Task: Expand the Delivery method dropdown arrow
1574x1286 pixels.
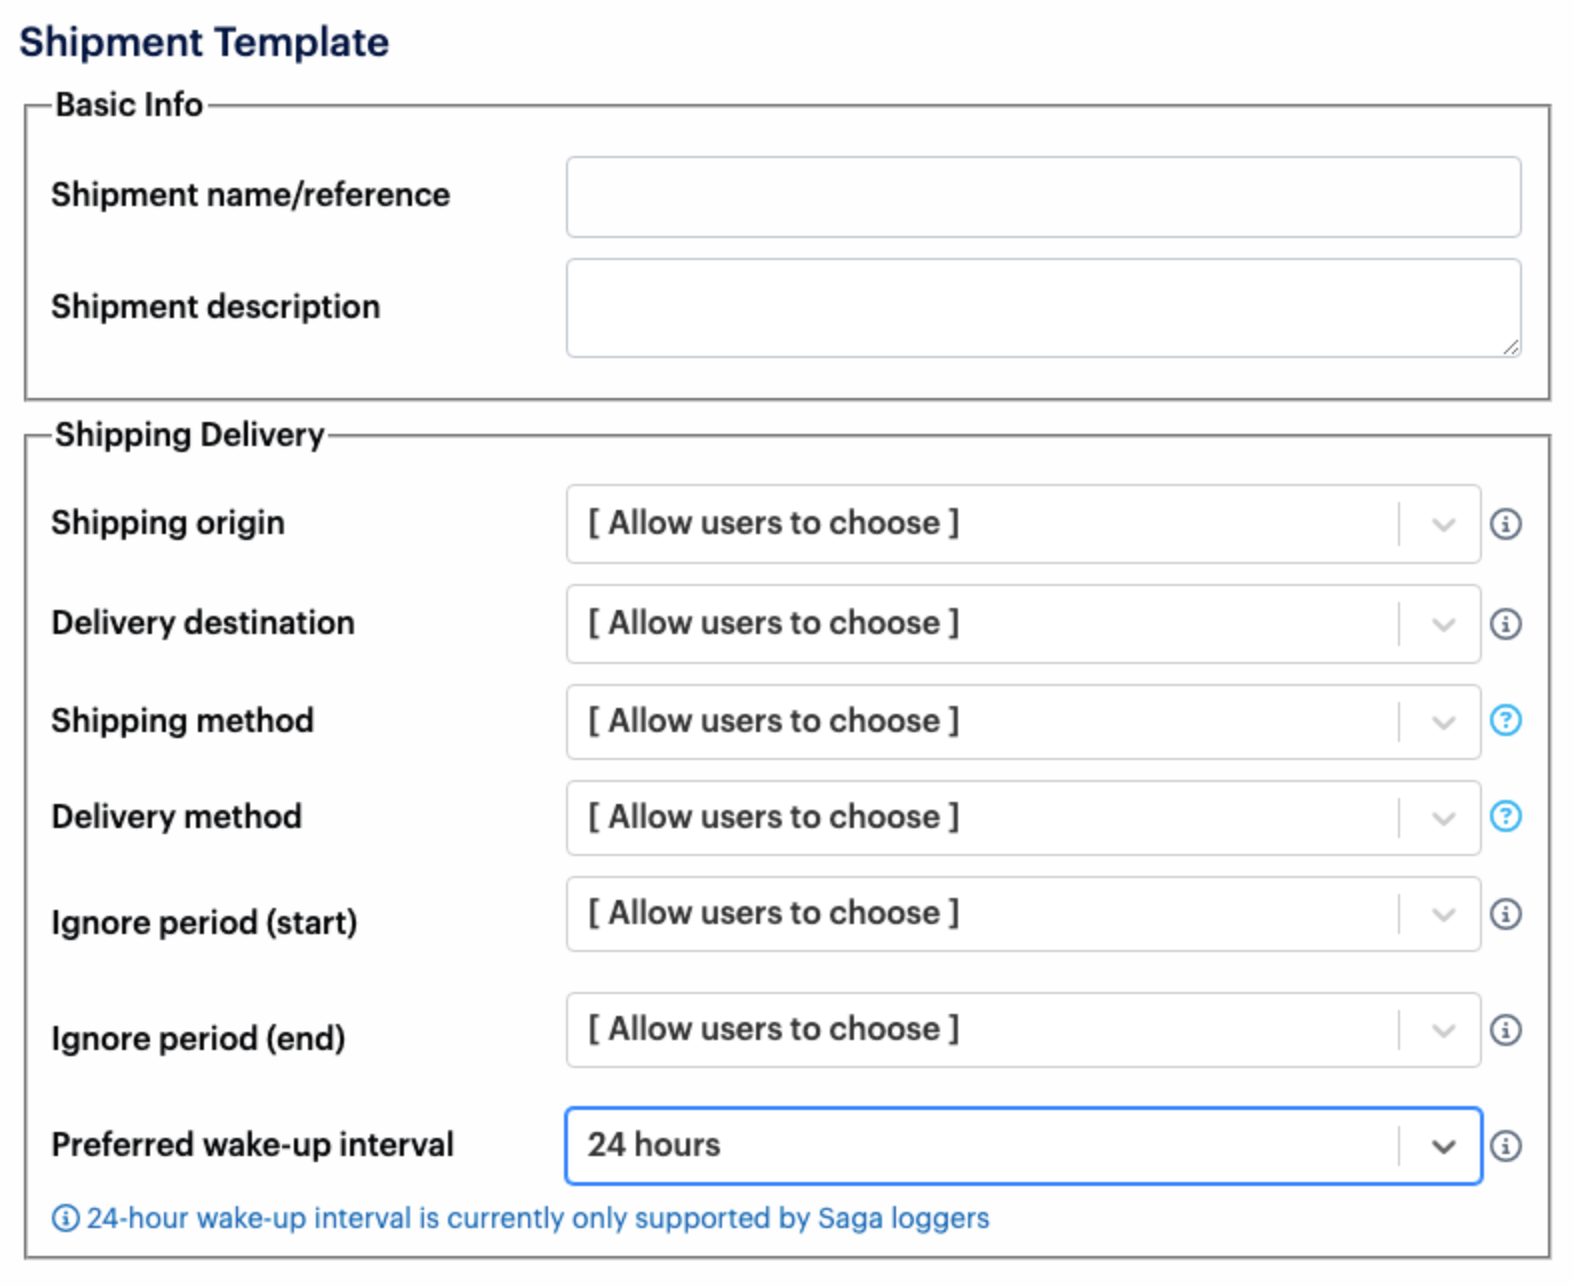Action: pyautogui.click(x=1442, y=818)
